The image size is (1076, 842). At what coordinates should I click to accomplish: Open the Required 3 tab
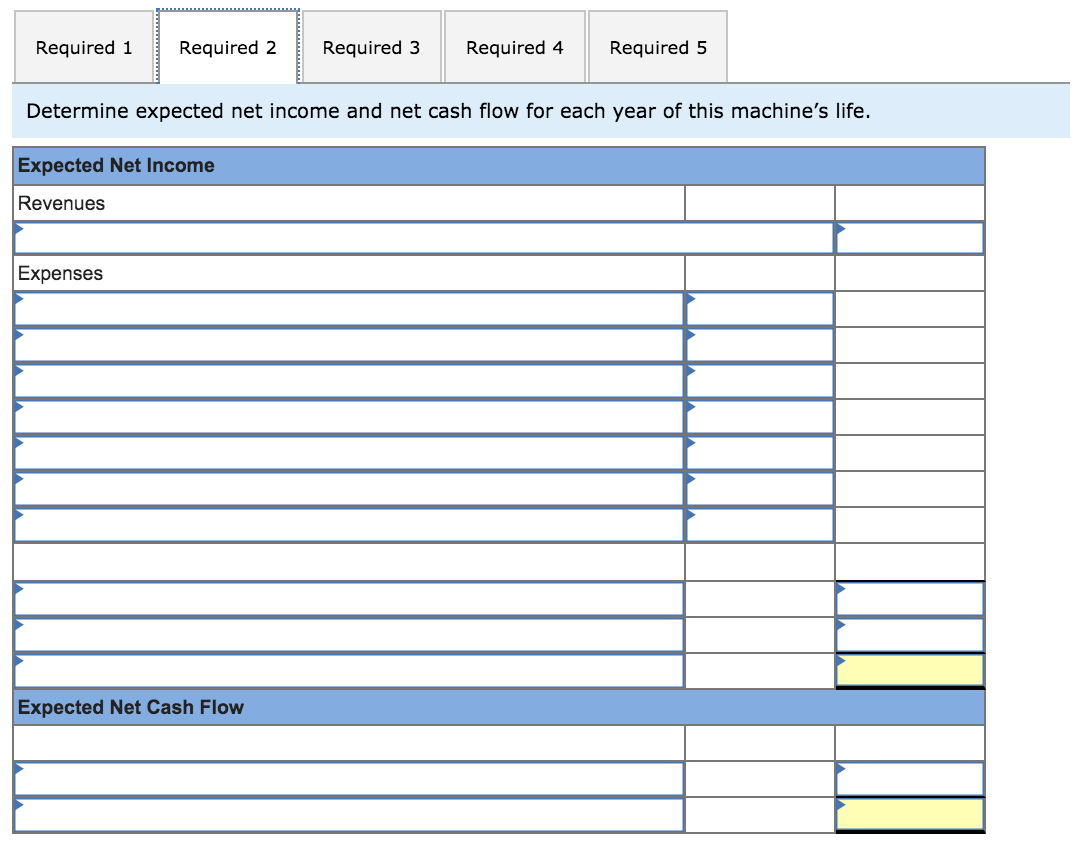371,47
